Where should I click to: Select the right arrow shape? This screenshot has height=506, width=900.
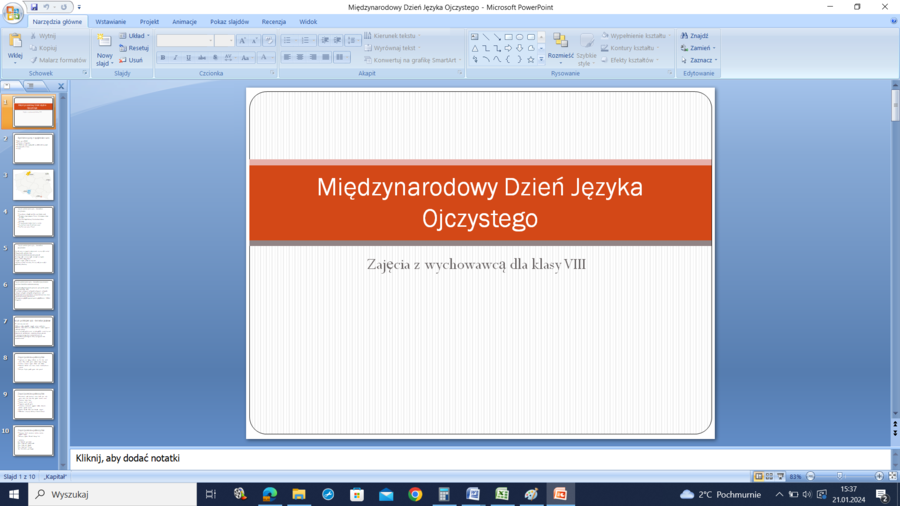pyautogui.click(x=509, y=48)
